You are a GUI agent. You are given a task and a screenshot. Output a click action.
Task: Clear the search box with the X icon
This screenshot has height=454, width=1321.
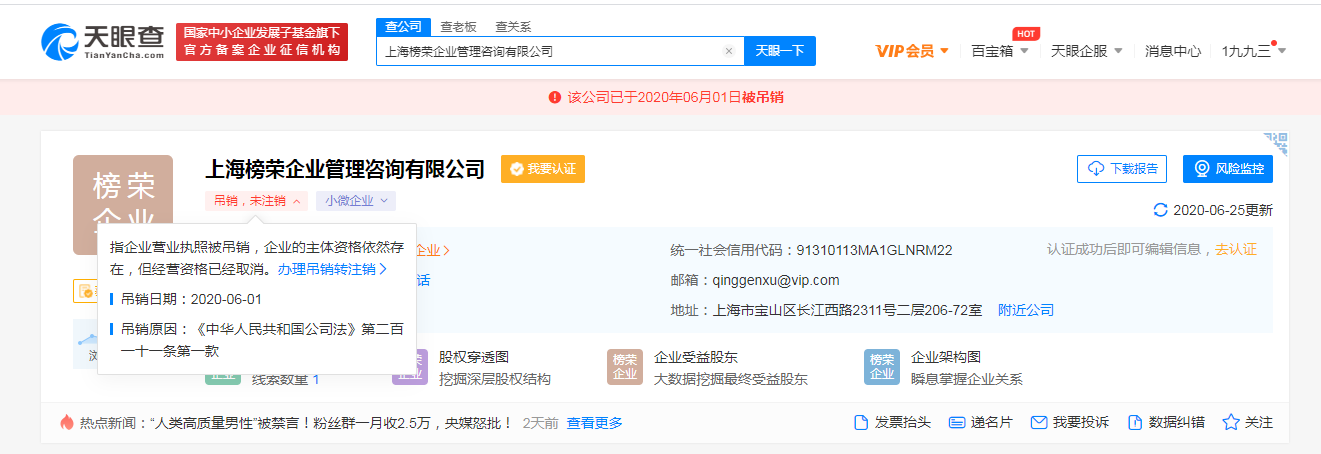click(x=729, y=51)
